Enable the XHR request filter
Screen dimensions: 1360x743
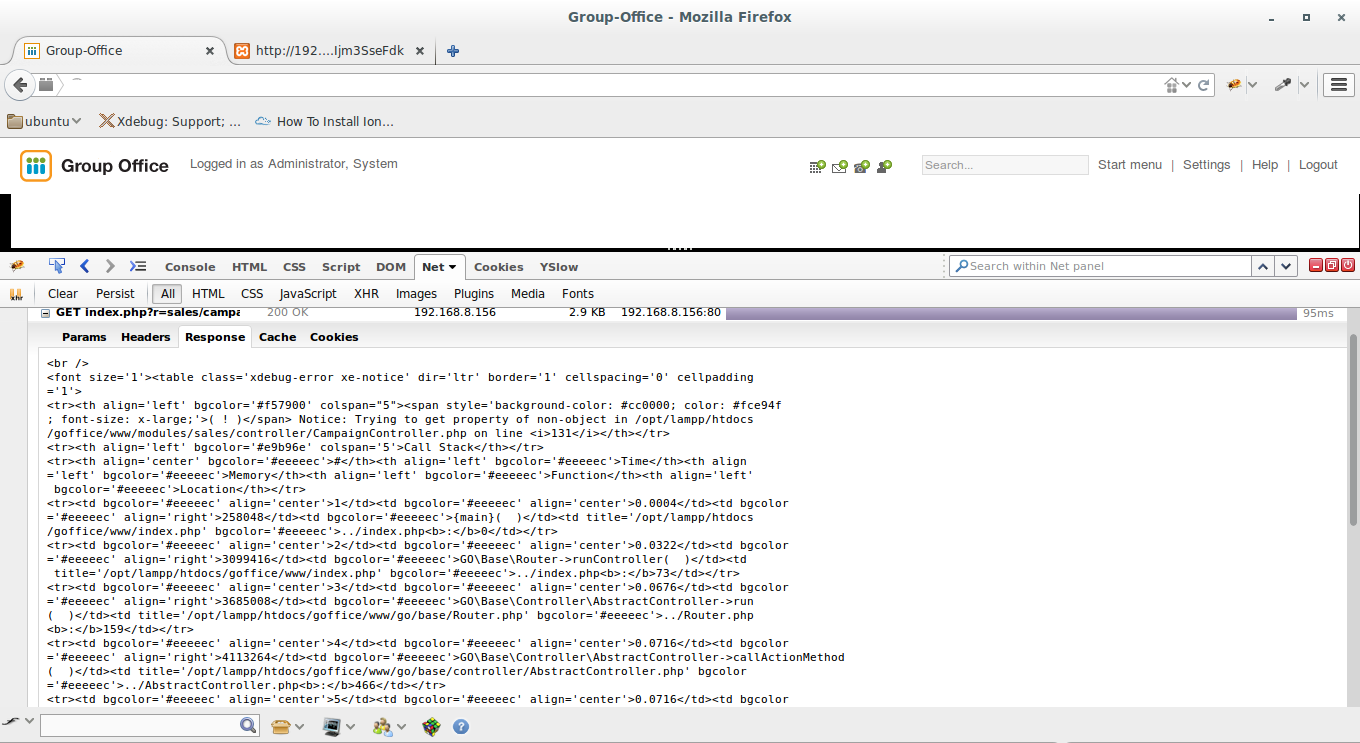click(x=366, y=294)
